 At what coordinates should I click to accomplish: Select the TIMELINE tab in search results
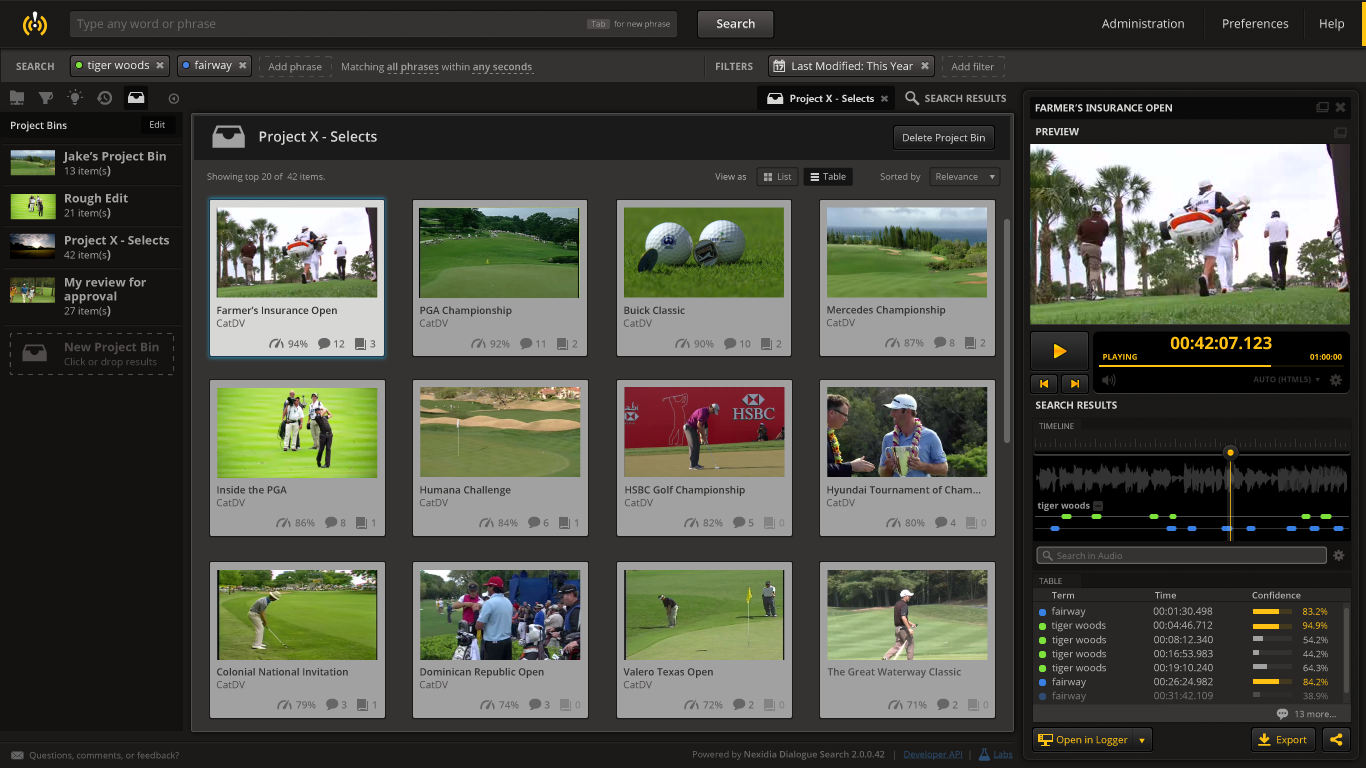point(1056,426)
